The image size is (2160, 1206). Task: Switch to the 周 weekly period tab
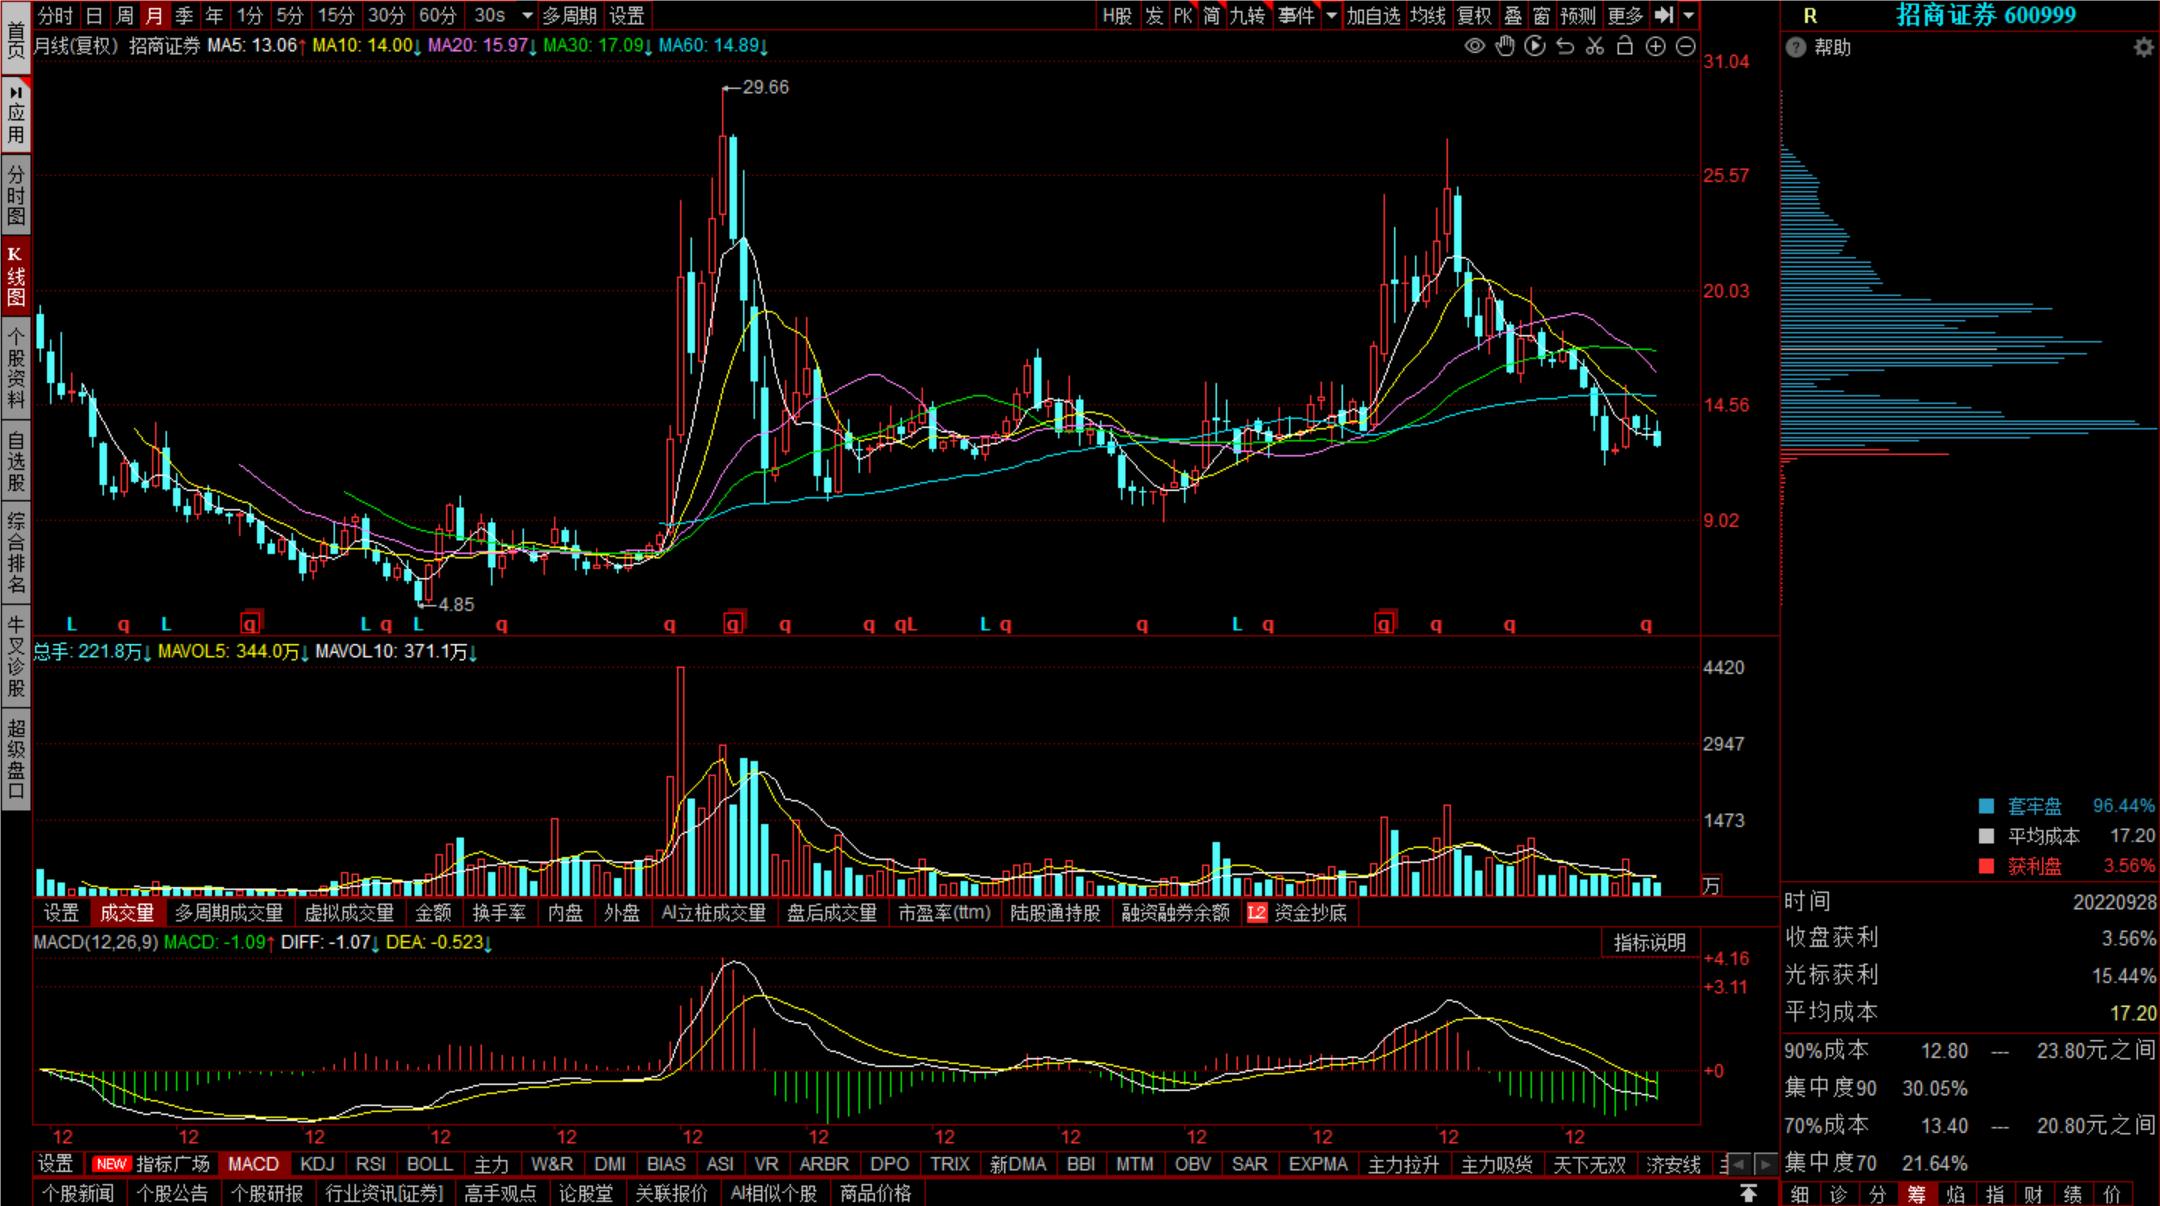click(124, 15)
